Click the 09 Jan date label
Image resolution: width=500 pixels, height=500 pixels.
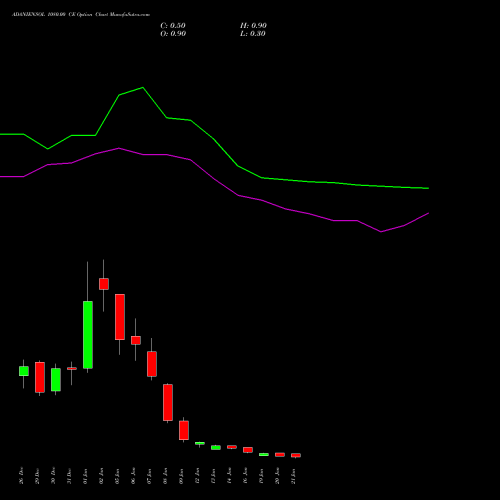click(x=181, y=476)
